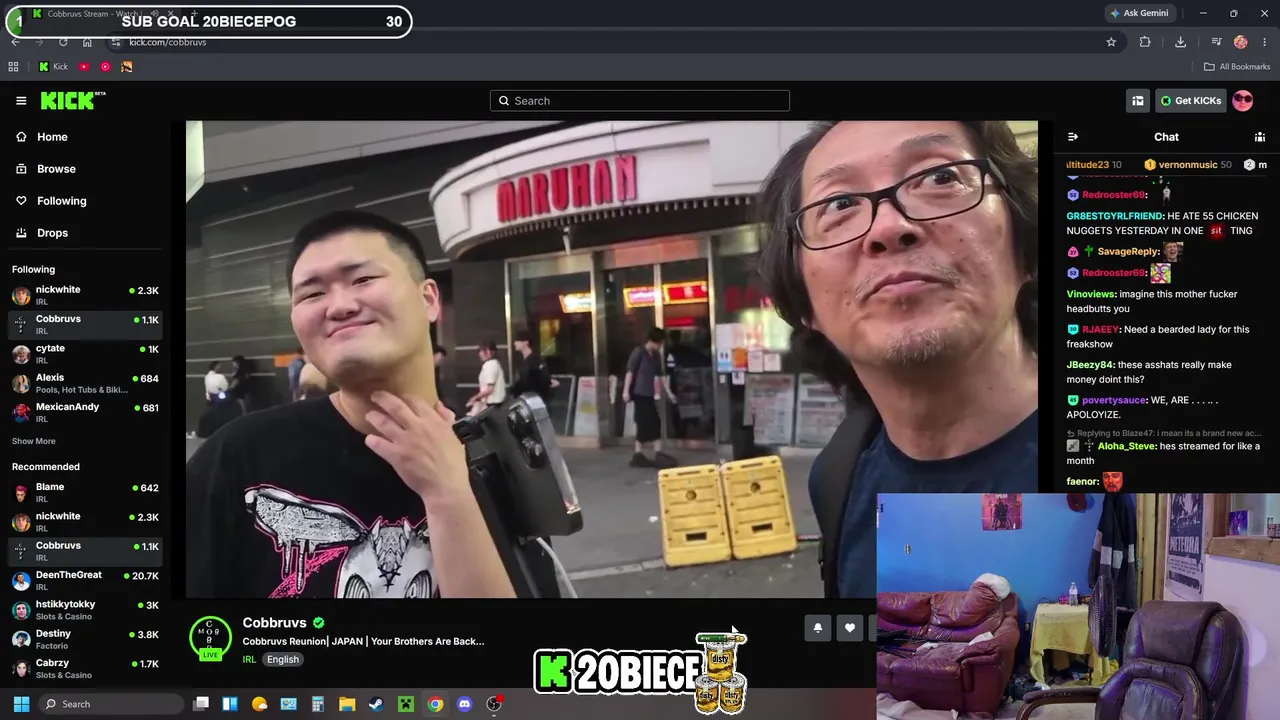Open the Kick bookmark in bookmarks bar

pyautogui.click(x=53, y=67)
